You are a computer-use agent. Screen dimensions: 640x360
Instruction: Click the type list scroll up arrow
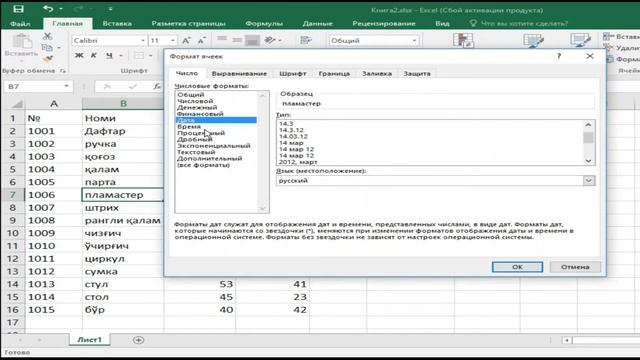588,124
